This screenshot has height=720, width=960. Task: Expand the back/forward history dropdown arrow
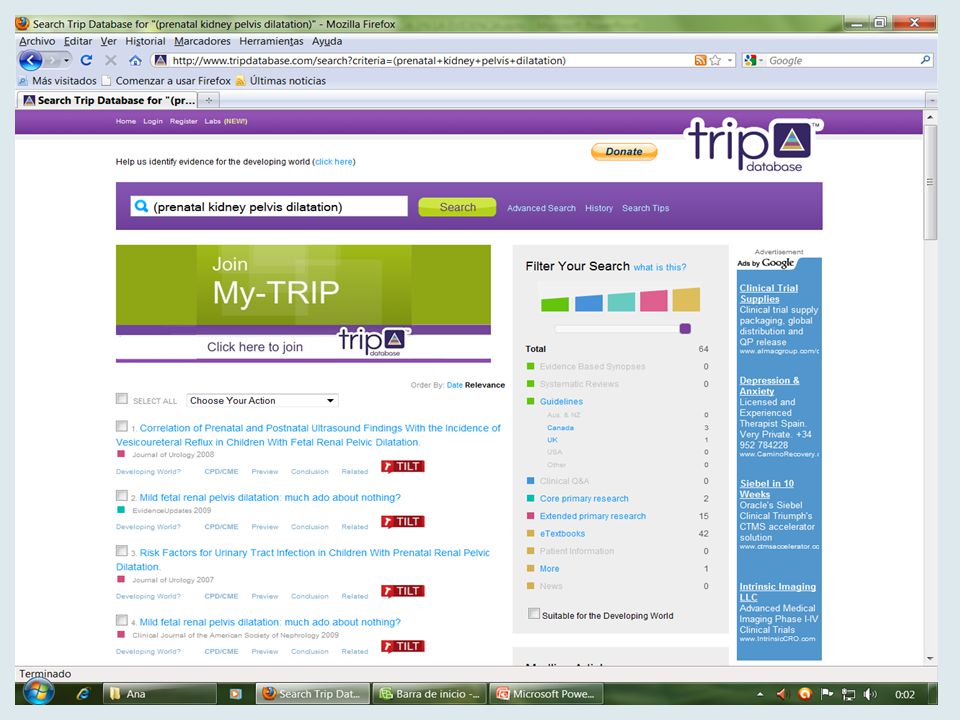point(66,60)
